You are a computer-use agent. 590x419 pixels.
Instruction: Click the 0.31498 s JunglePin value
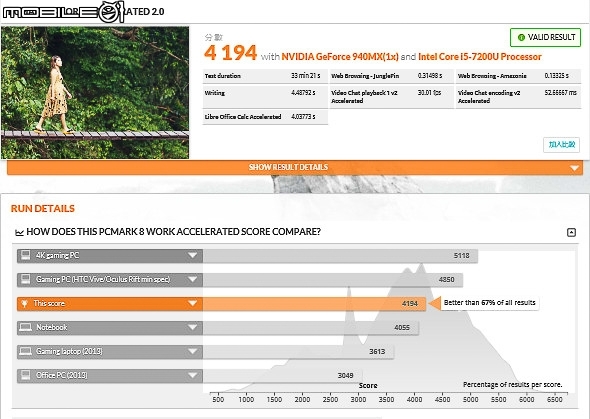click(x=430, y=76)
